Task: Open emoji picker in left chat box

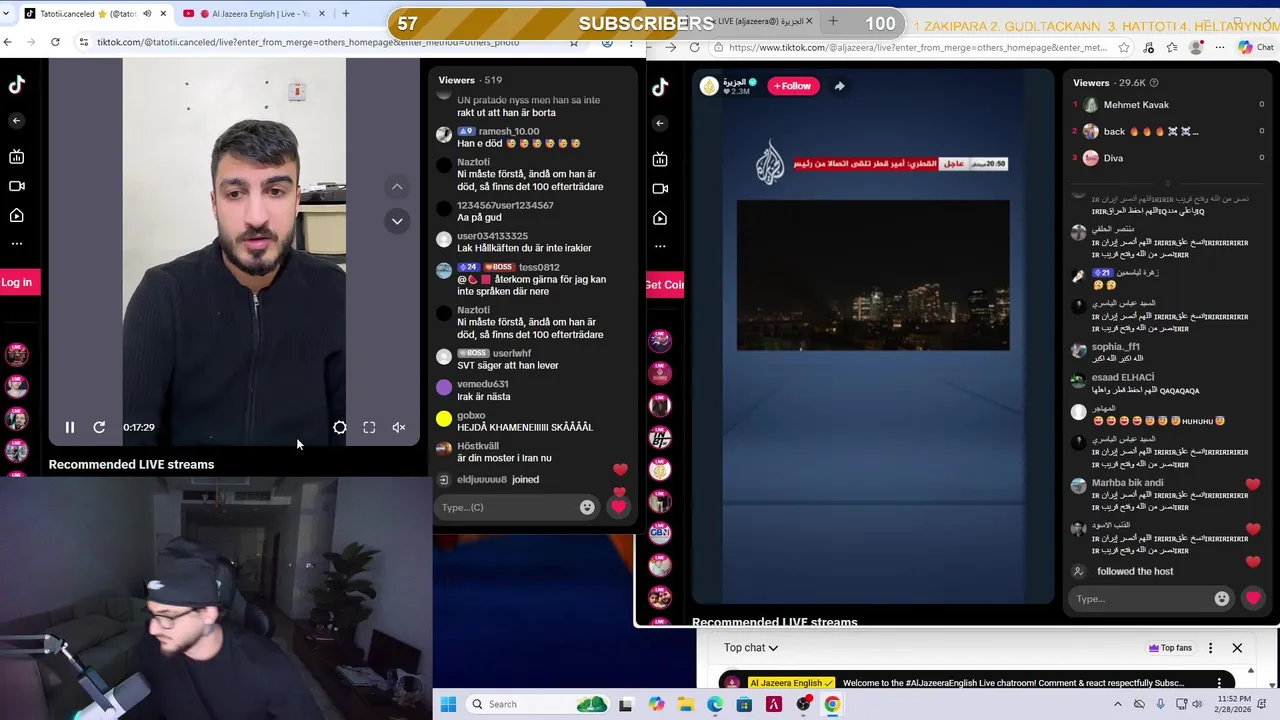Action: click(587, 507)
